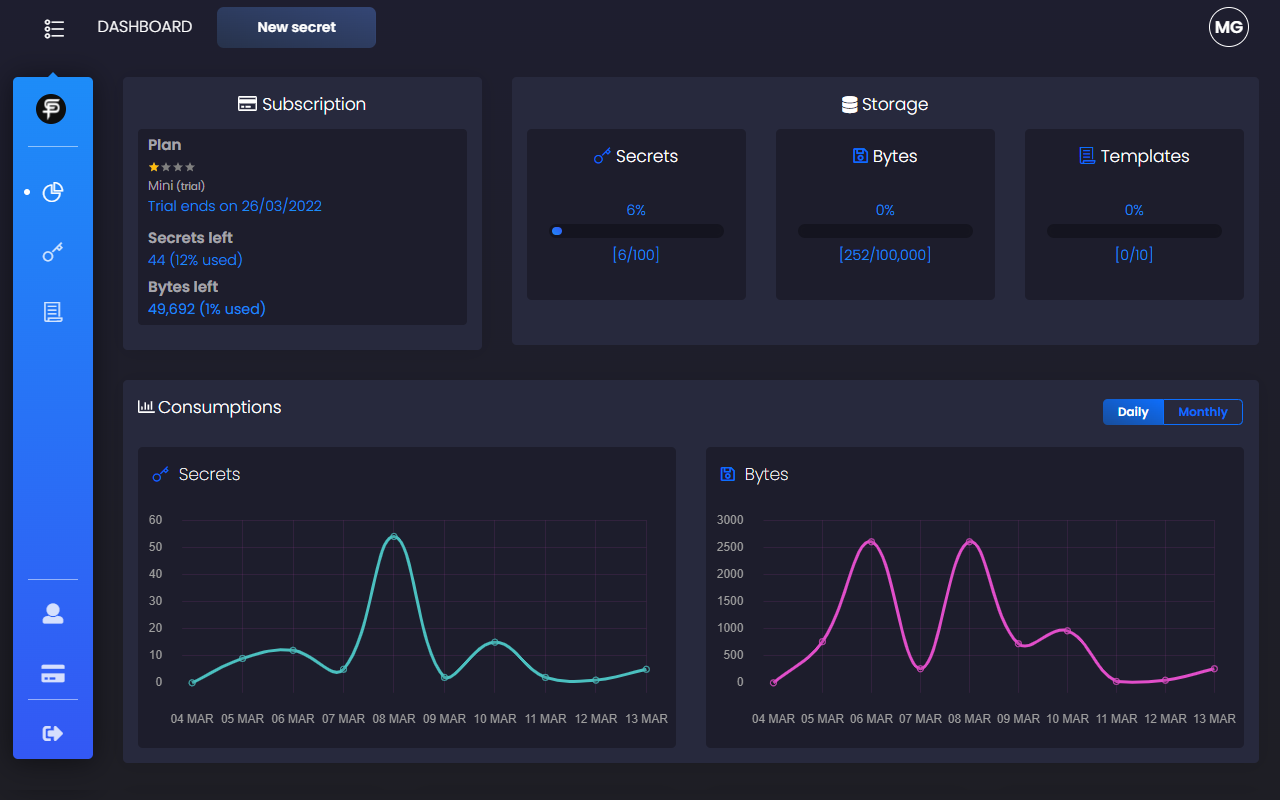Click the app logo in sidebar
The image size is (1280, 800).
click(x=51, y=109)
